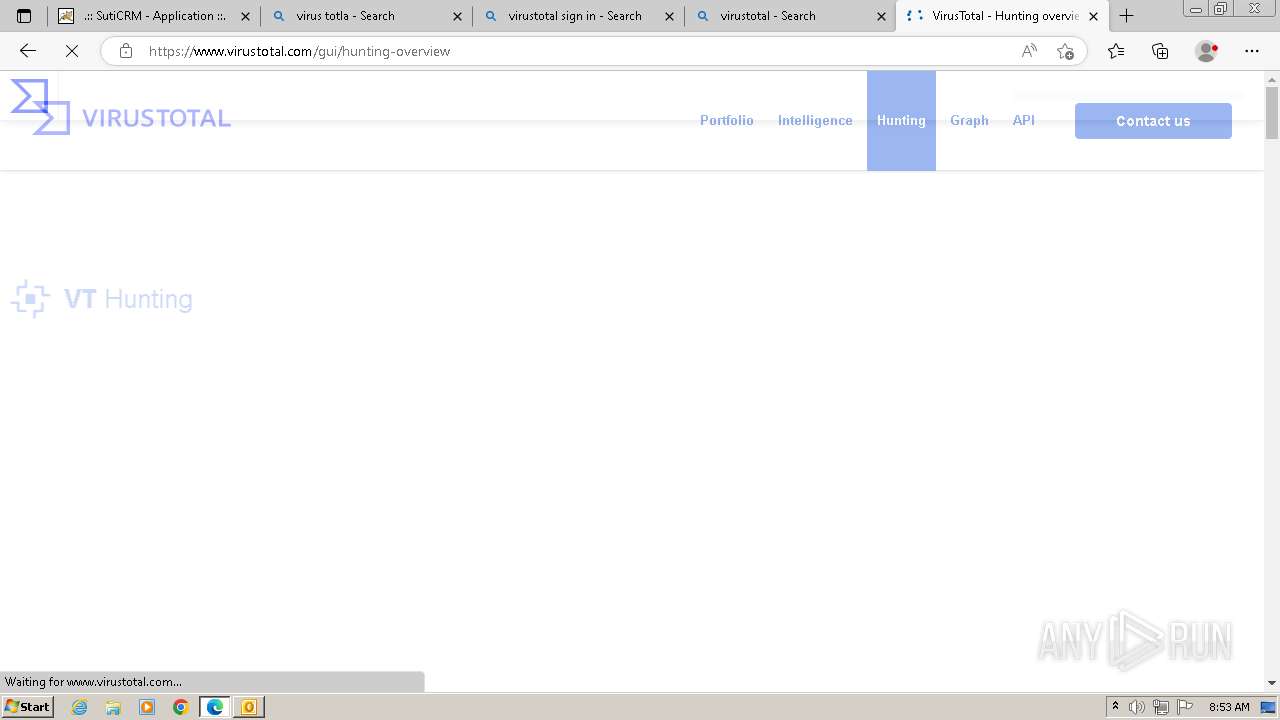Open the API menu
The height and width of the screenshot is (720, 1280).
tap(1024, 120)
